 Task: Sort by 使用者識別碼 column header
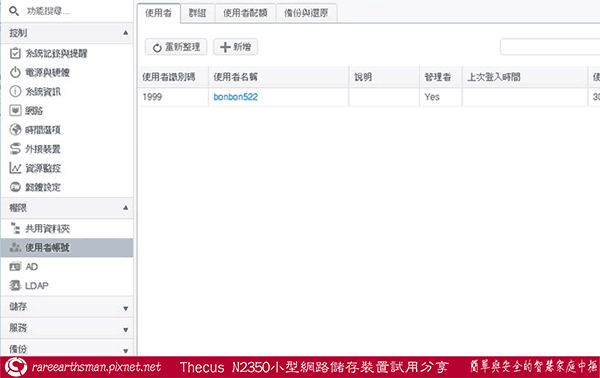pos(173,77)
